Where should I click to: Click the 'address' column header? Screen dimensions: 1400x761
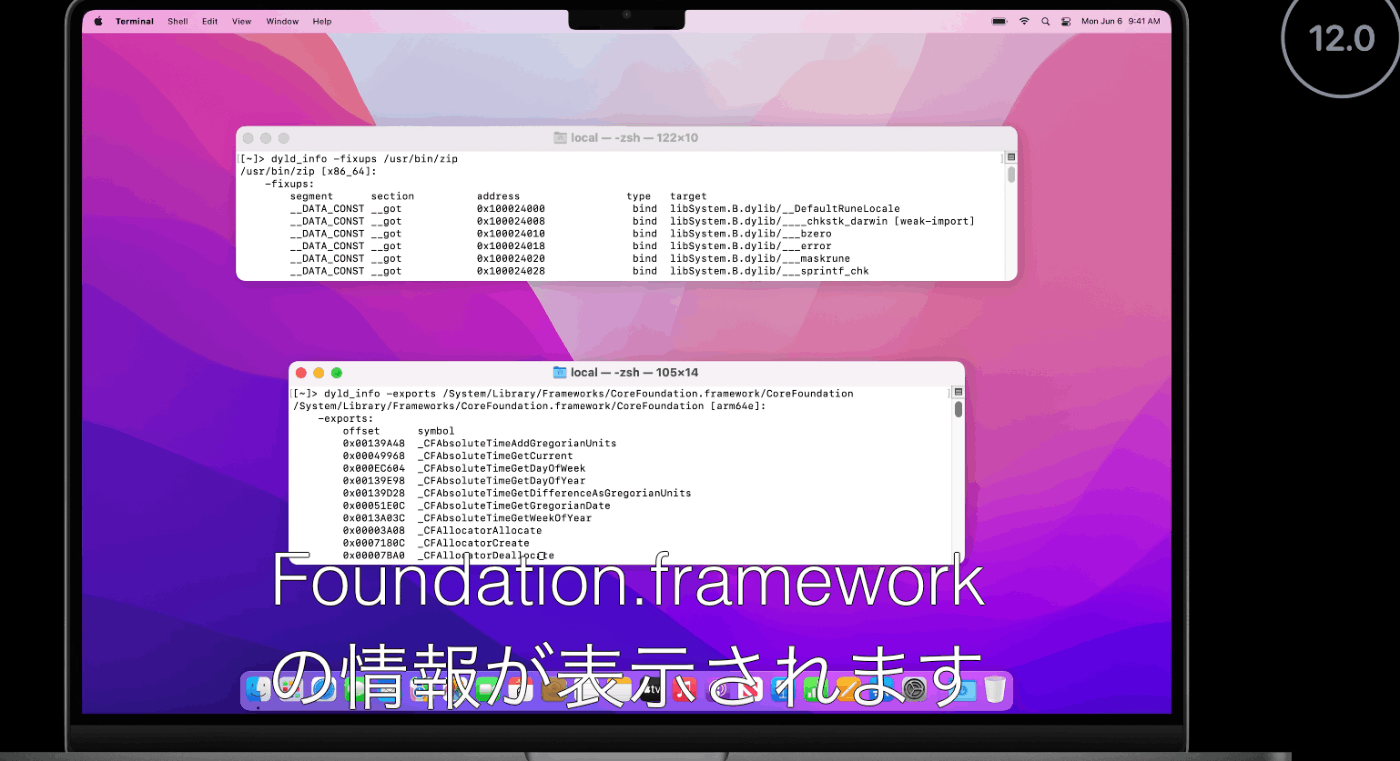(x=498, y=197)
